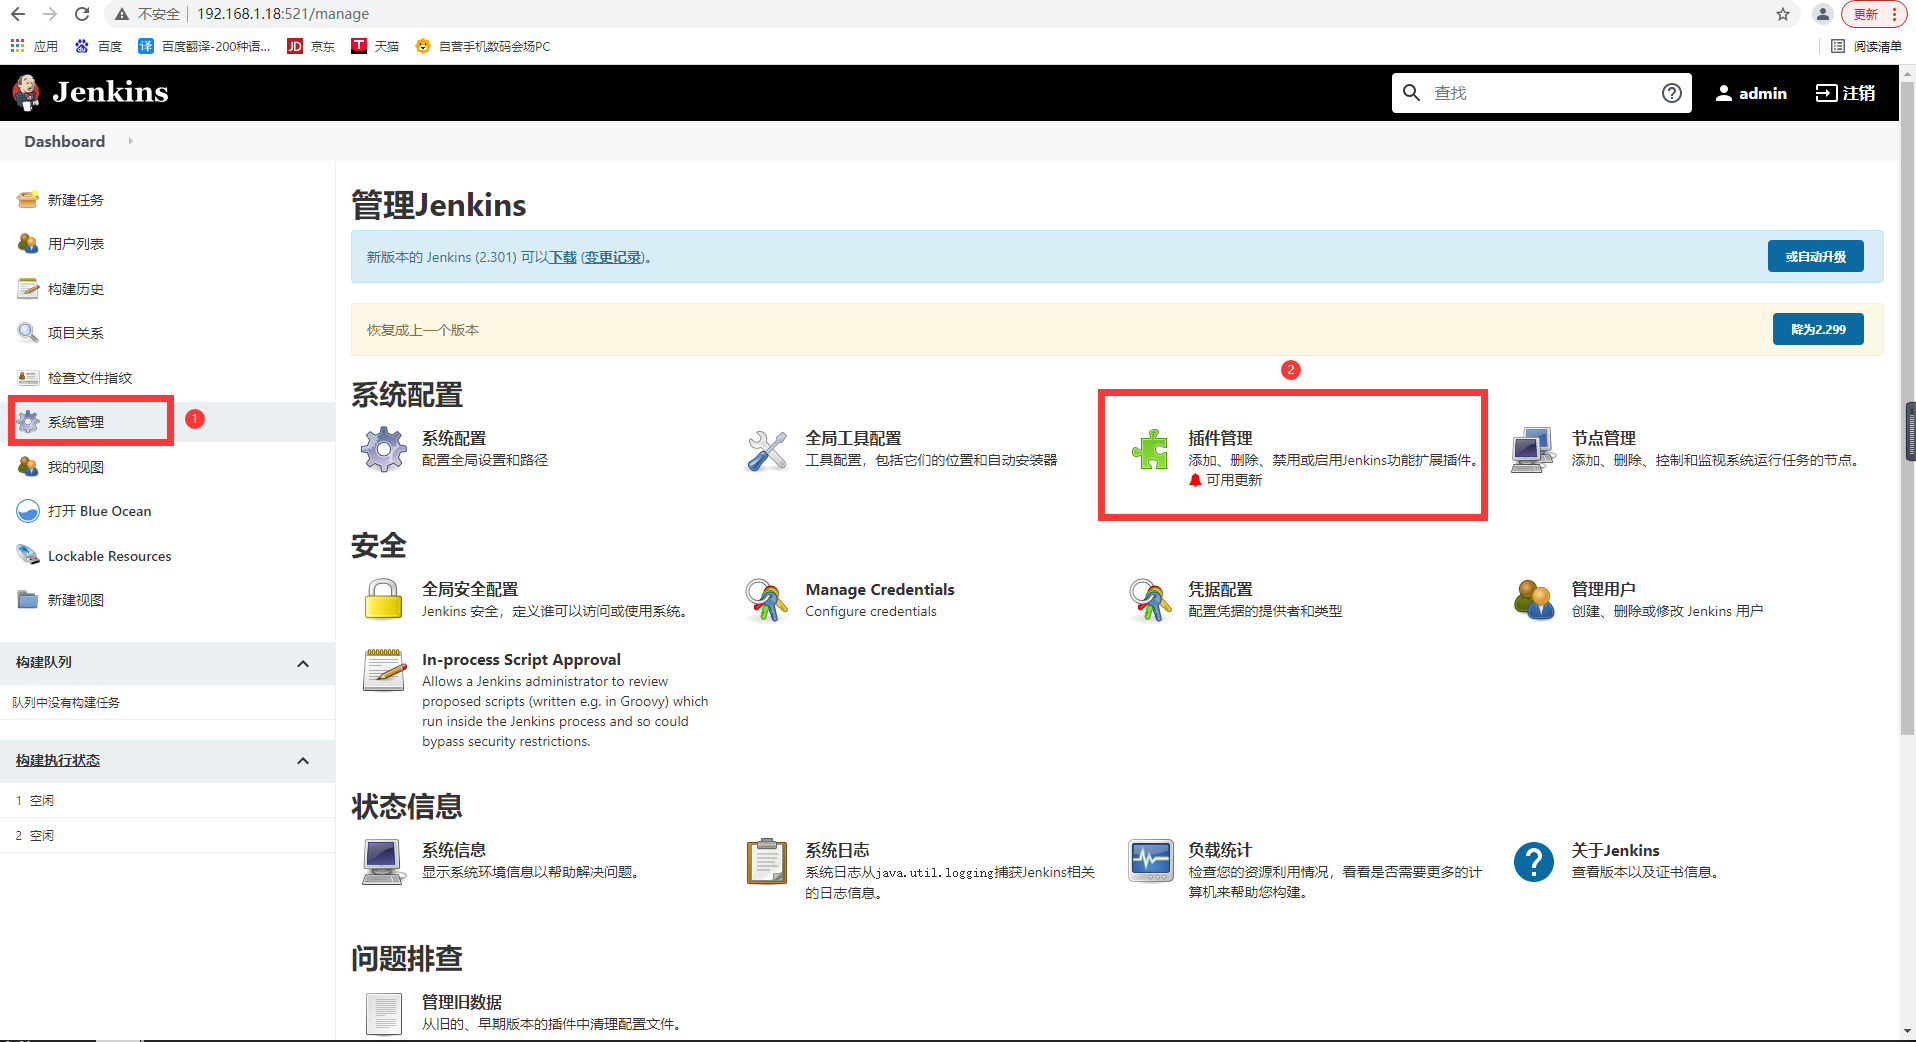Click the 或自动升级 button
The image size is (1916, 1042).
click(1815, 256)
